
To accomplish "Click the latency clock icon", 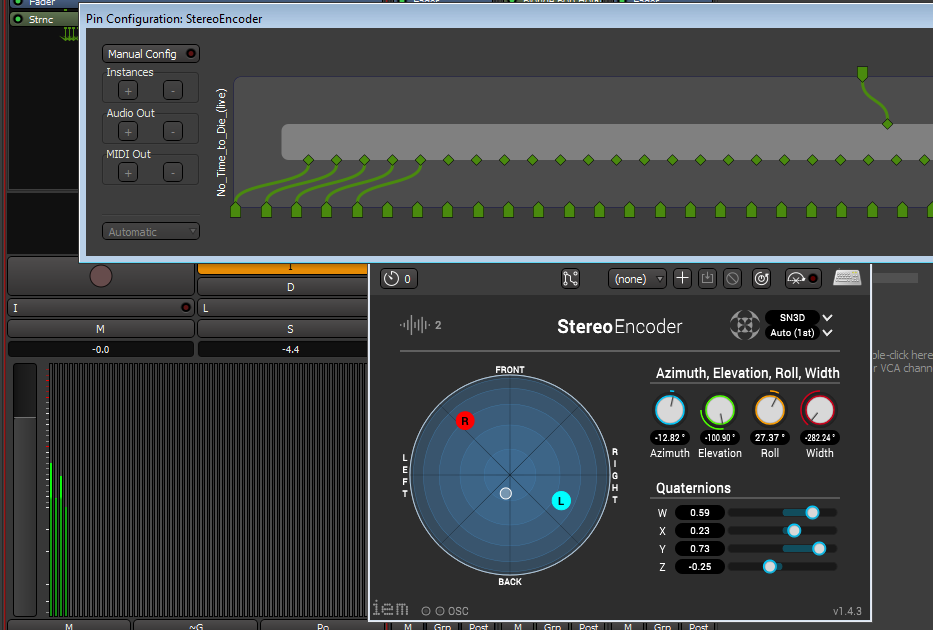I will point(398,279).
